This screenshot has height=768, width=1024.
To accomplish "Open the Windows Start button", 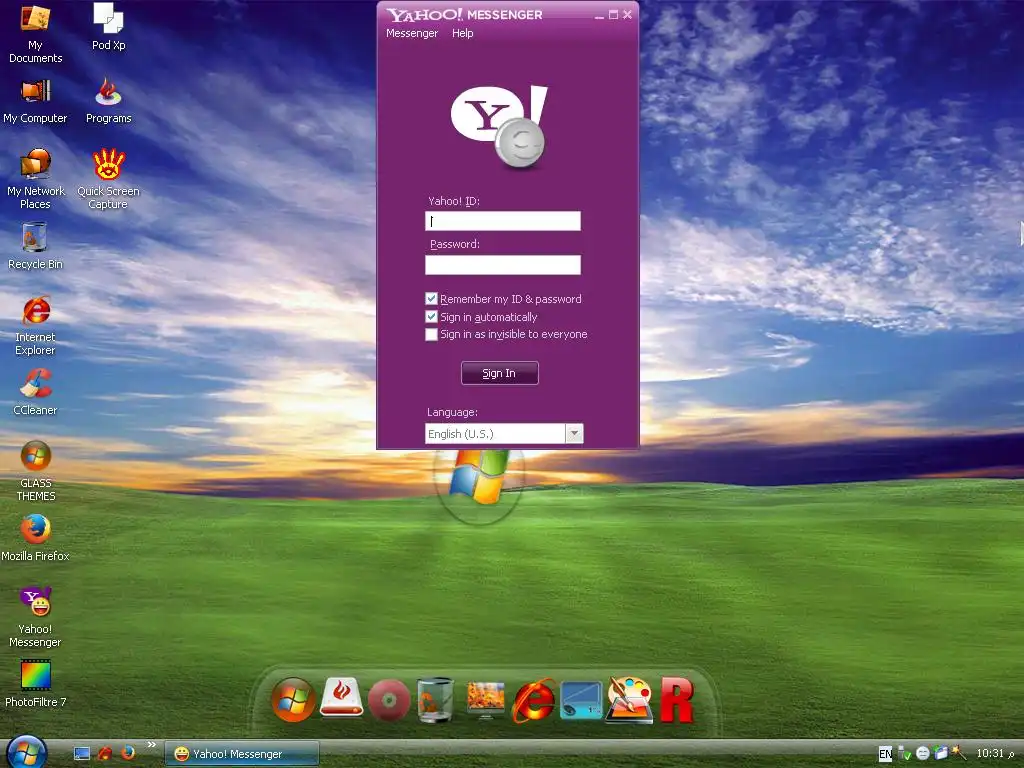I will click(27, 752).
